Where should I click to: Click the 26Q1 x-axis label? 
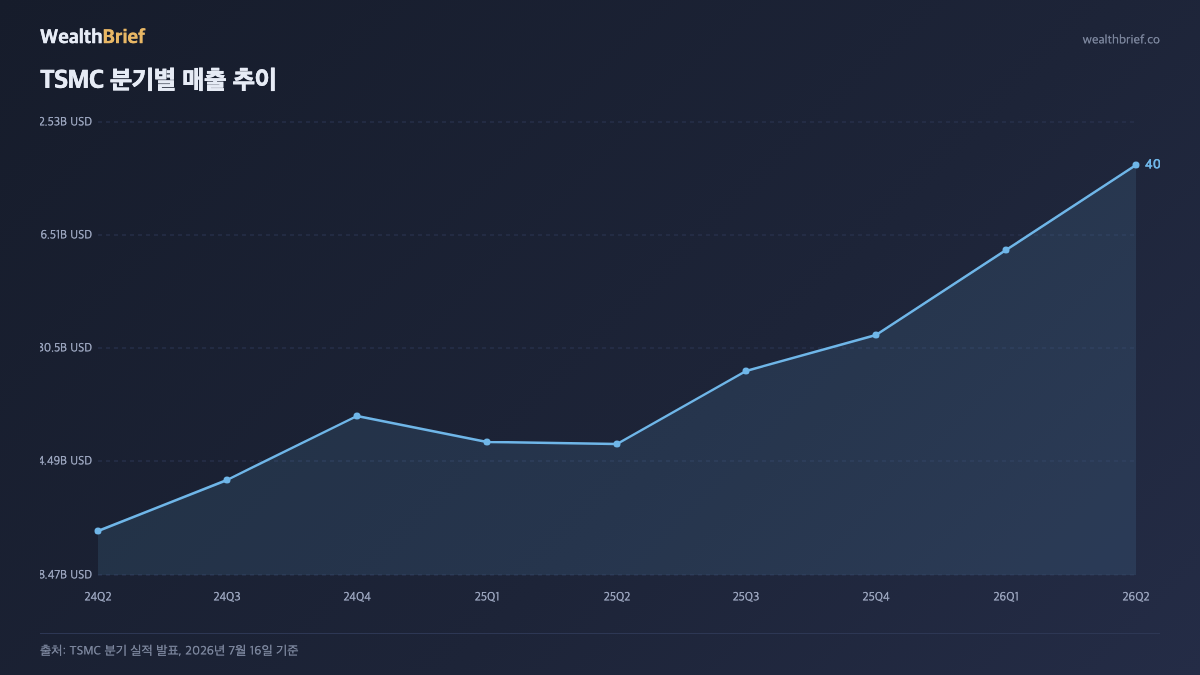[1006, 597]
